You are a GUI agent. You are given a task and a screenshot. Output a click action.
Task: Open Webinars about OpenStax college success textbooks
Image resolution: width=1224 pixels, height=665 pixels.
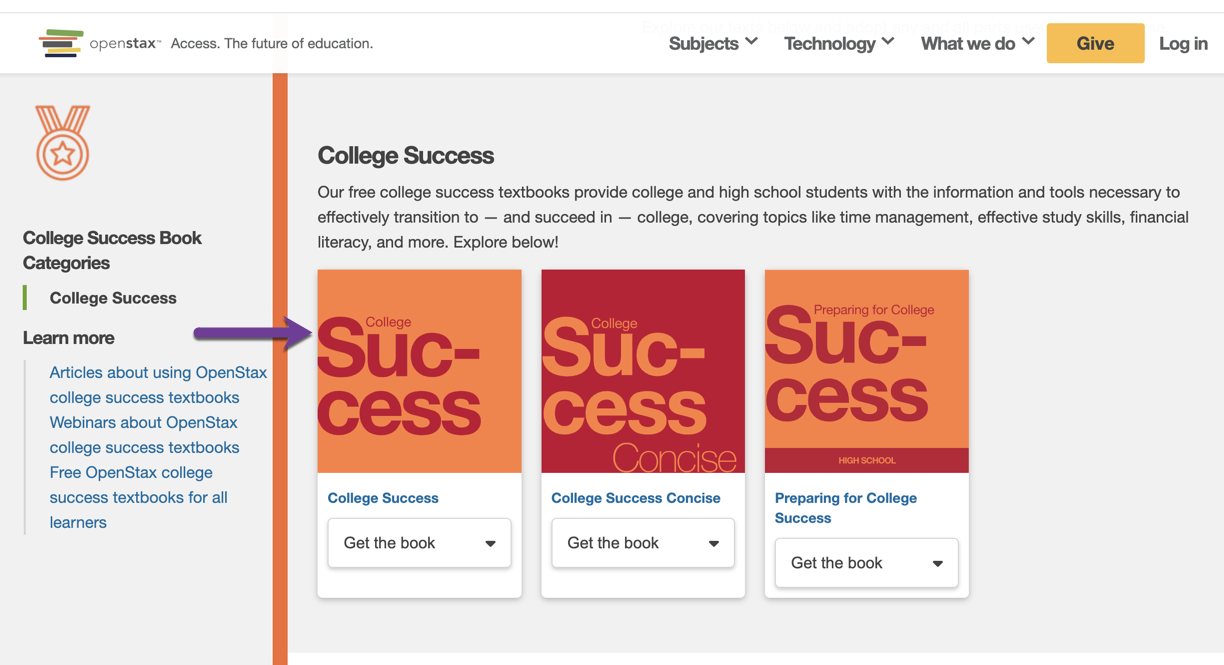point(143,434)
